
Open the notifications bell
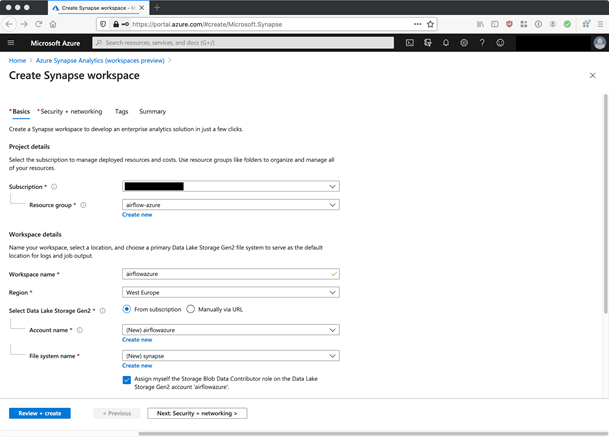click(446, 43)
